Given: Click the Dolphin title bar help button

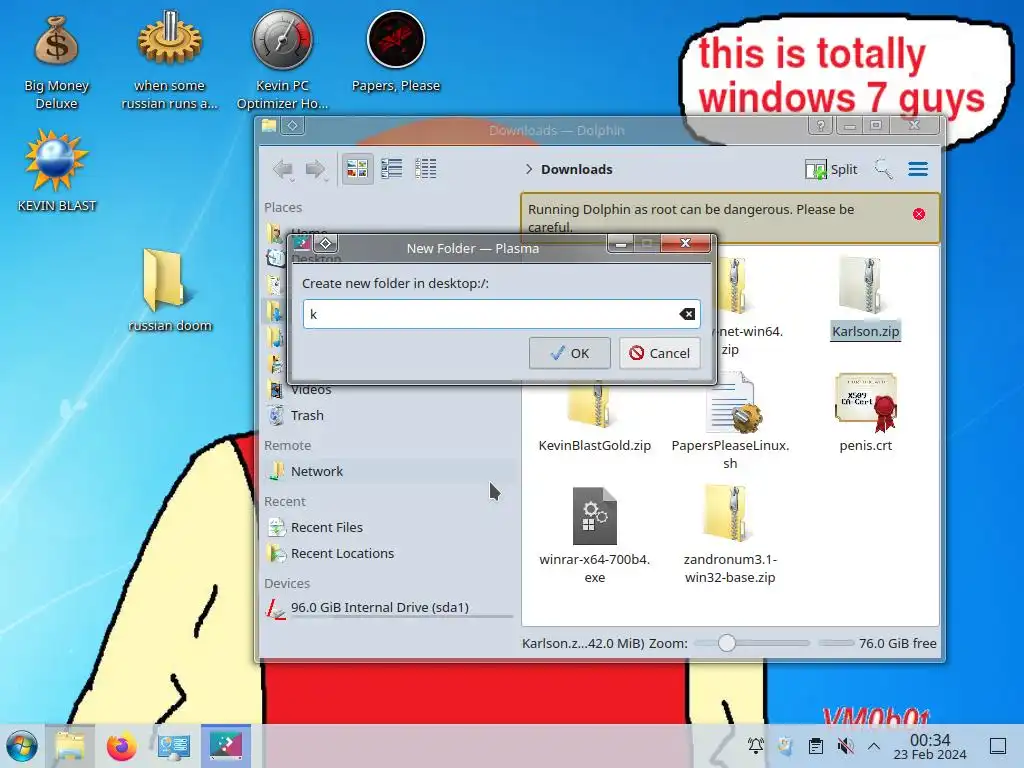Looking at the screenshot, I should pyautogui.click(x=821, y=125).
